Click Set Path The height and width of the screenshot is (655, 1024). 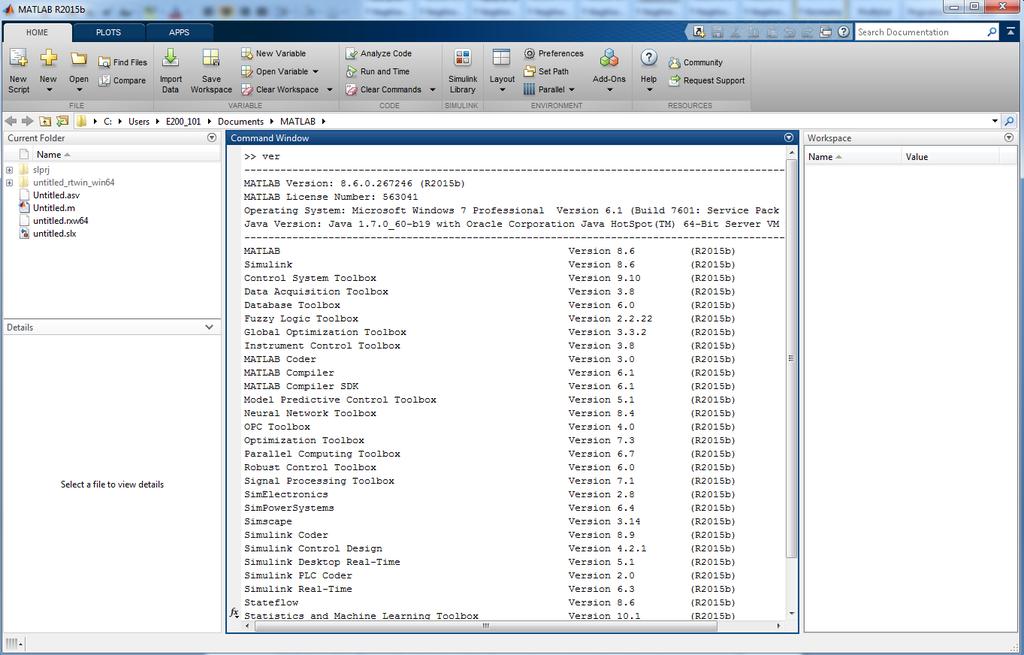(x=547, y=71)
